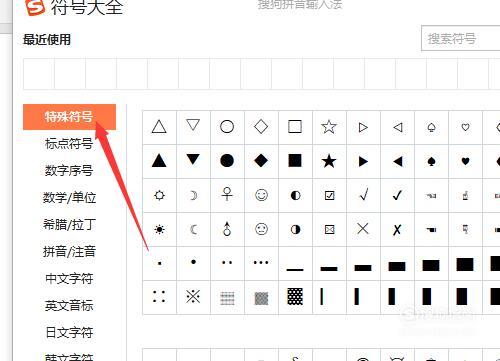500x361 pixels.
Task: Select the female sign symbol
Action: point(227,194)
